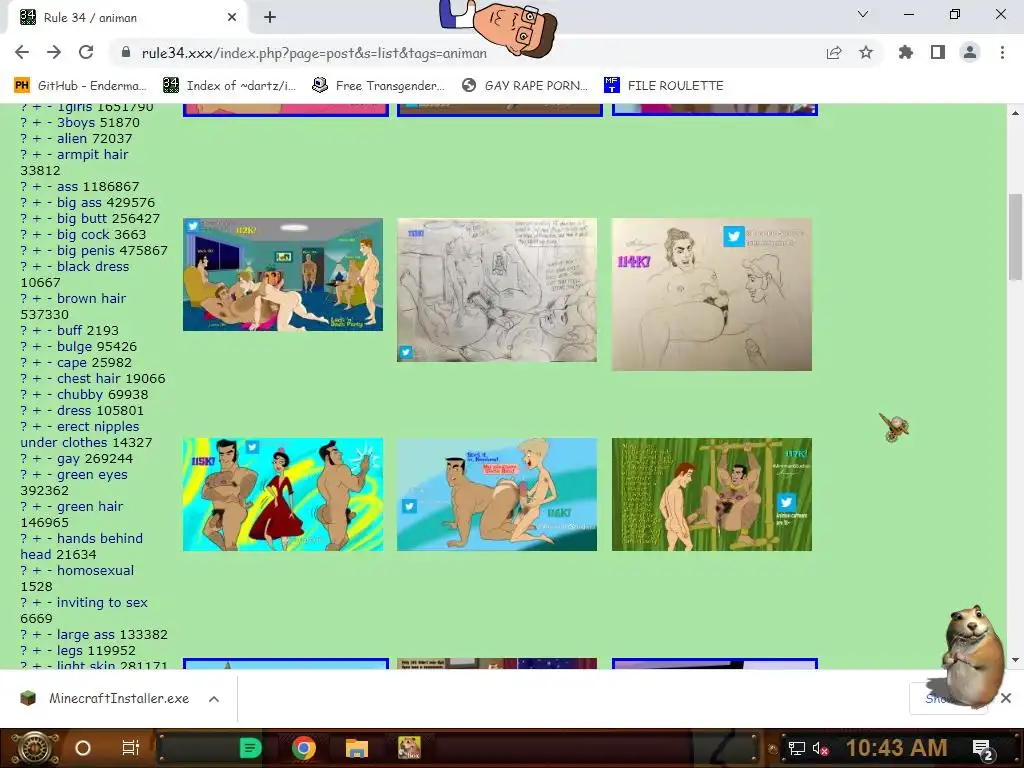Open Task View on the taskbar
This screenshot has height=768, width=1024.
coord(131,748)
